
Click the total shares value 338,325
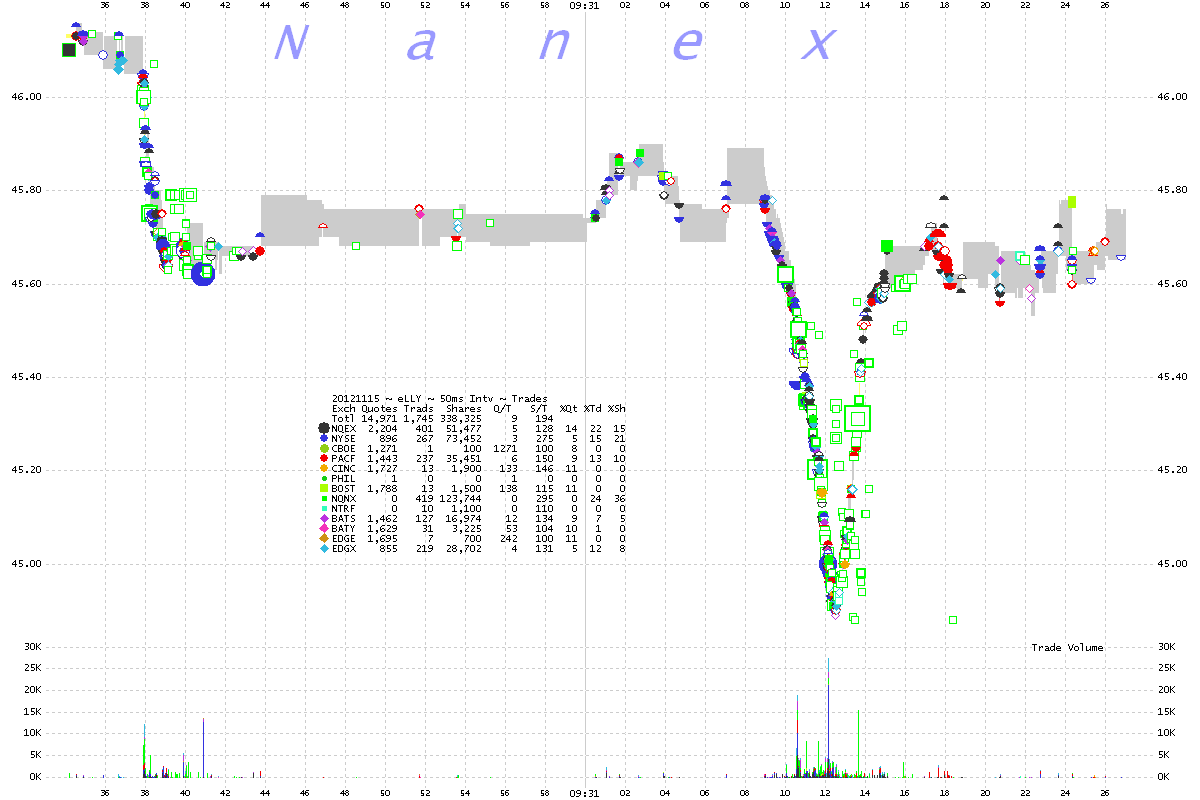pos(461,418)
